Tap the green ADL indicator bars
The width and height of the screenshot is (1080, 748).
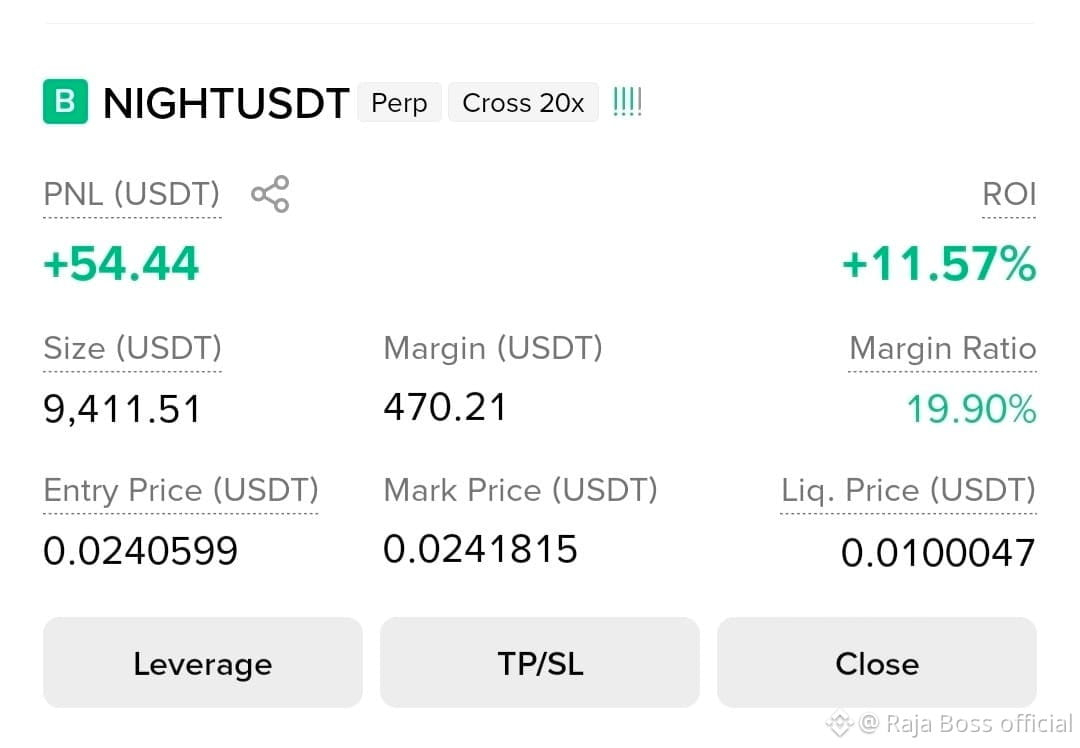tap(627, 102)
